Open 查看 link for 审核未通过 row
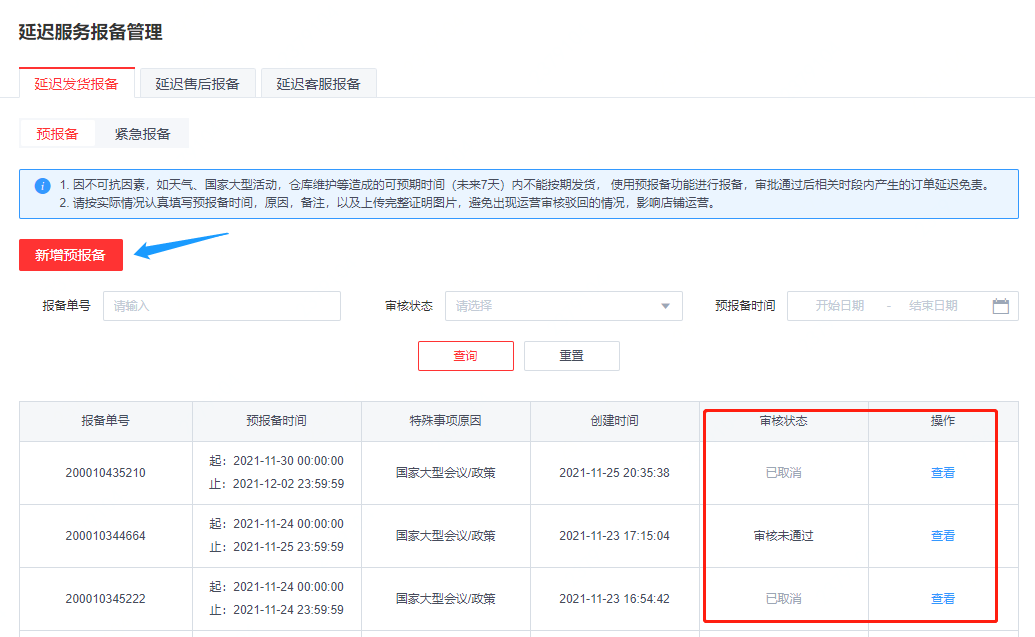 [942, 536]
